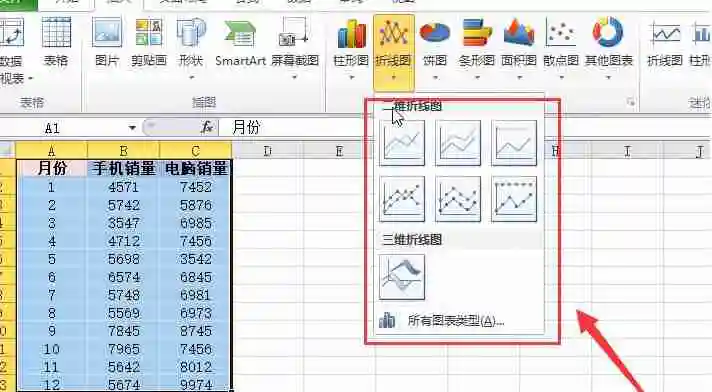Select cell with value 6574
Image resolution: width=712 pixels, height=392 pixels.
124,277
